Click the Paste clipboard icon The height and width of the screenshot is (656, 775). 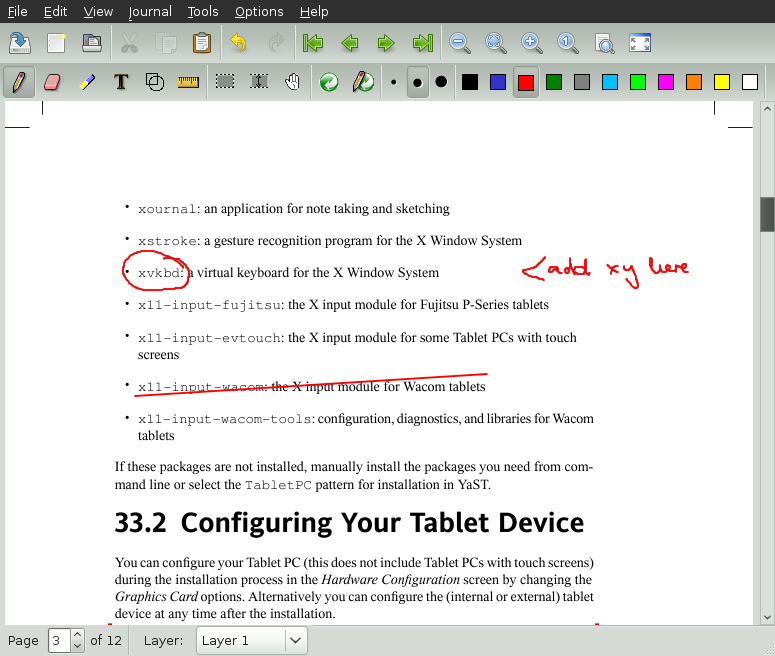(202, 43)
